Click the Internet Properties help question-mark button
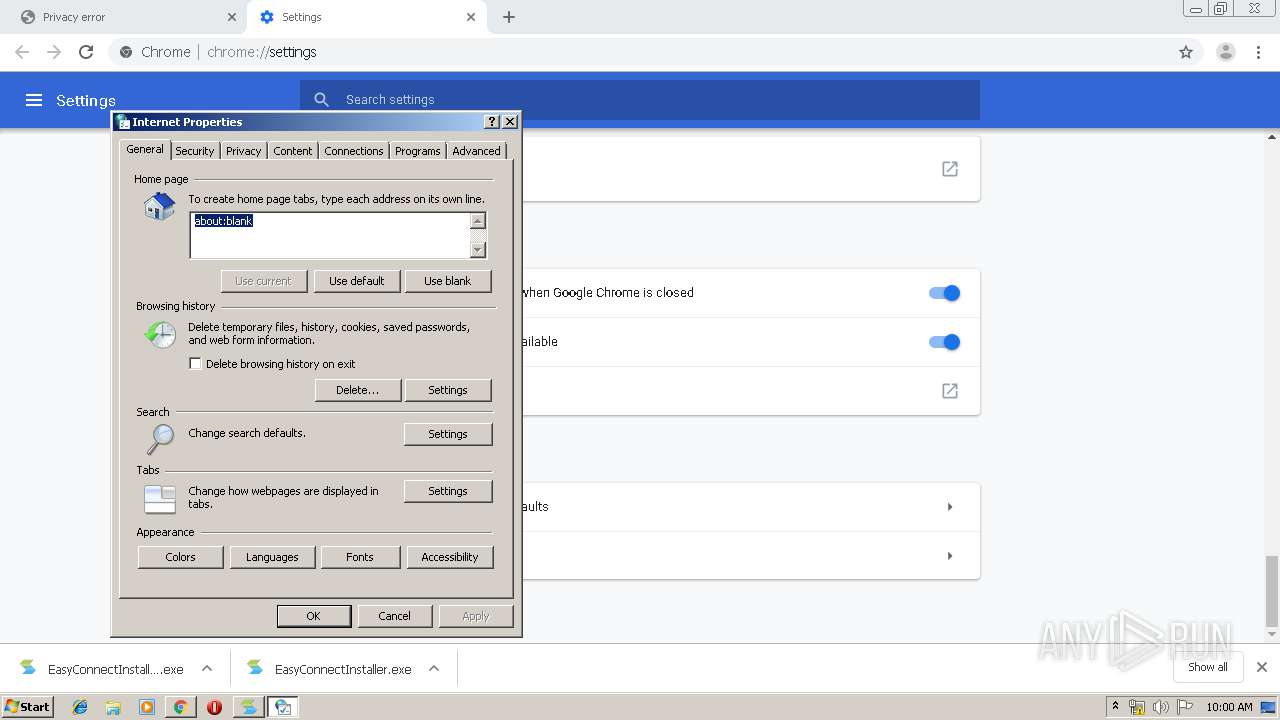The height and width of the screenshot is (720, 1280). click(x=491, y=121)
